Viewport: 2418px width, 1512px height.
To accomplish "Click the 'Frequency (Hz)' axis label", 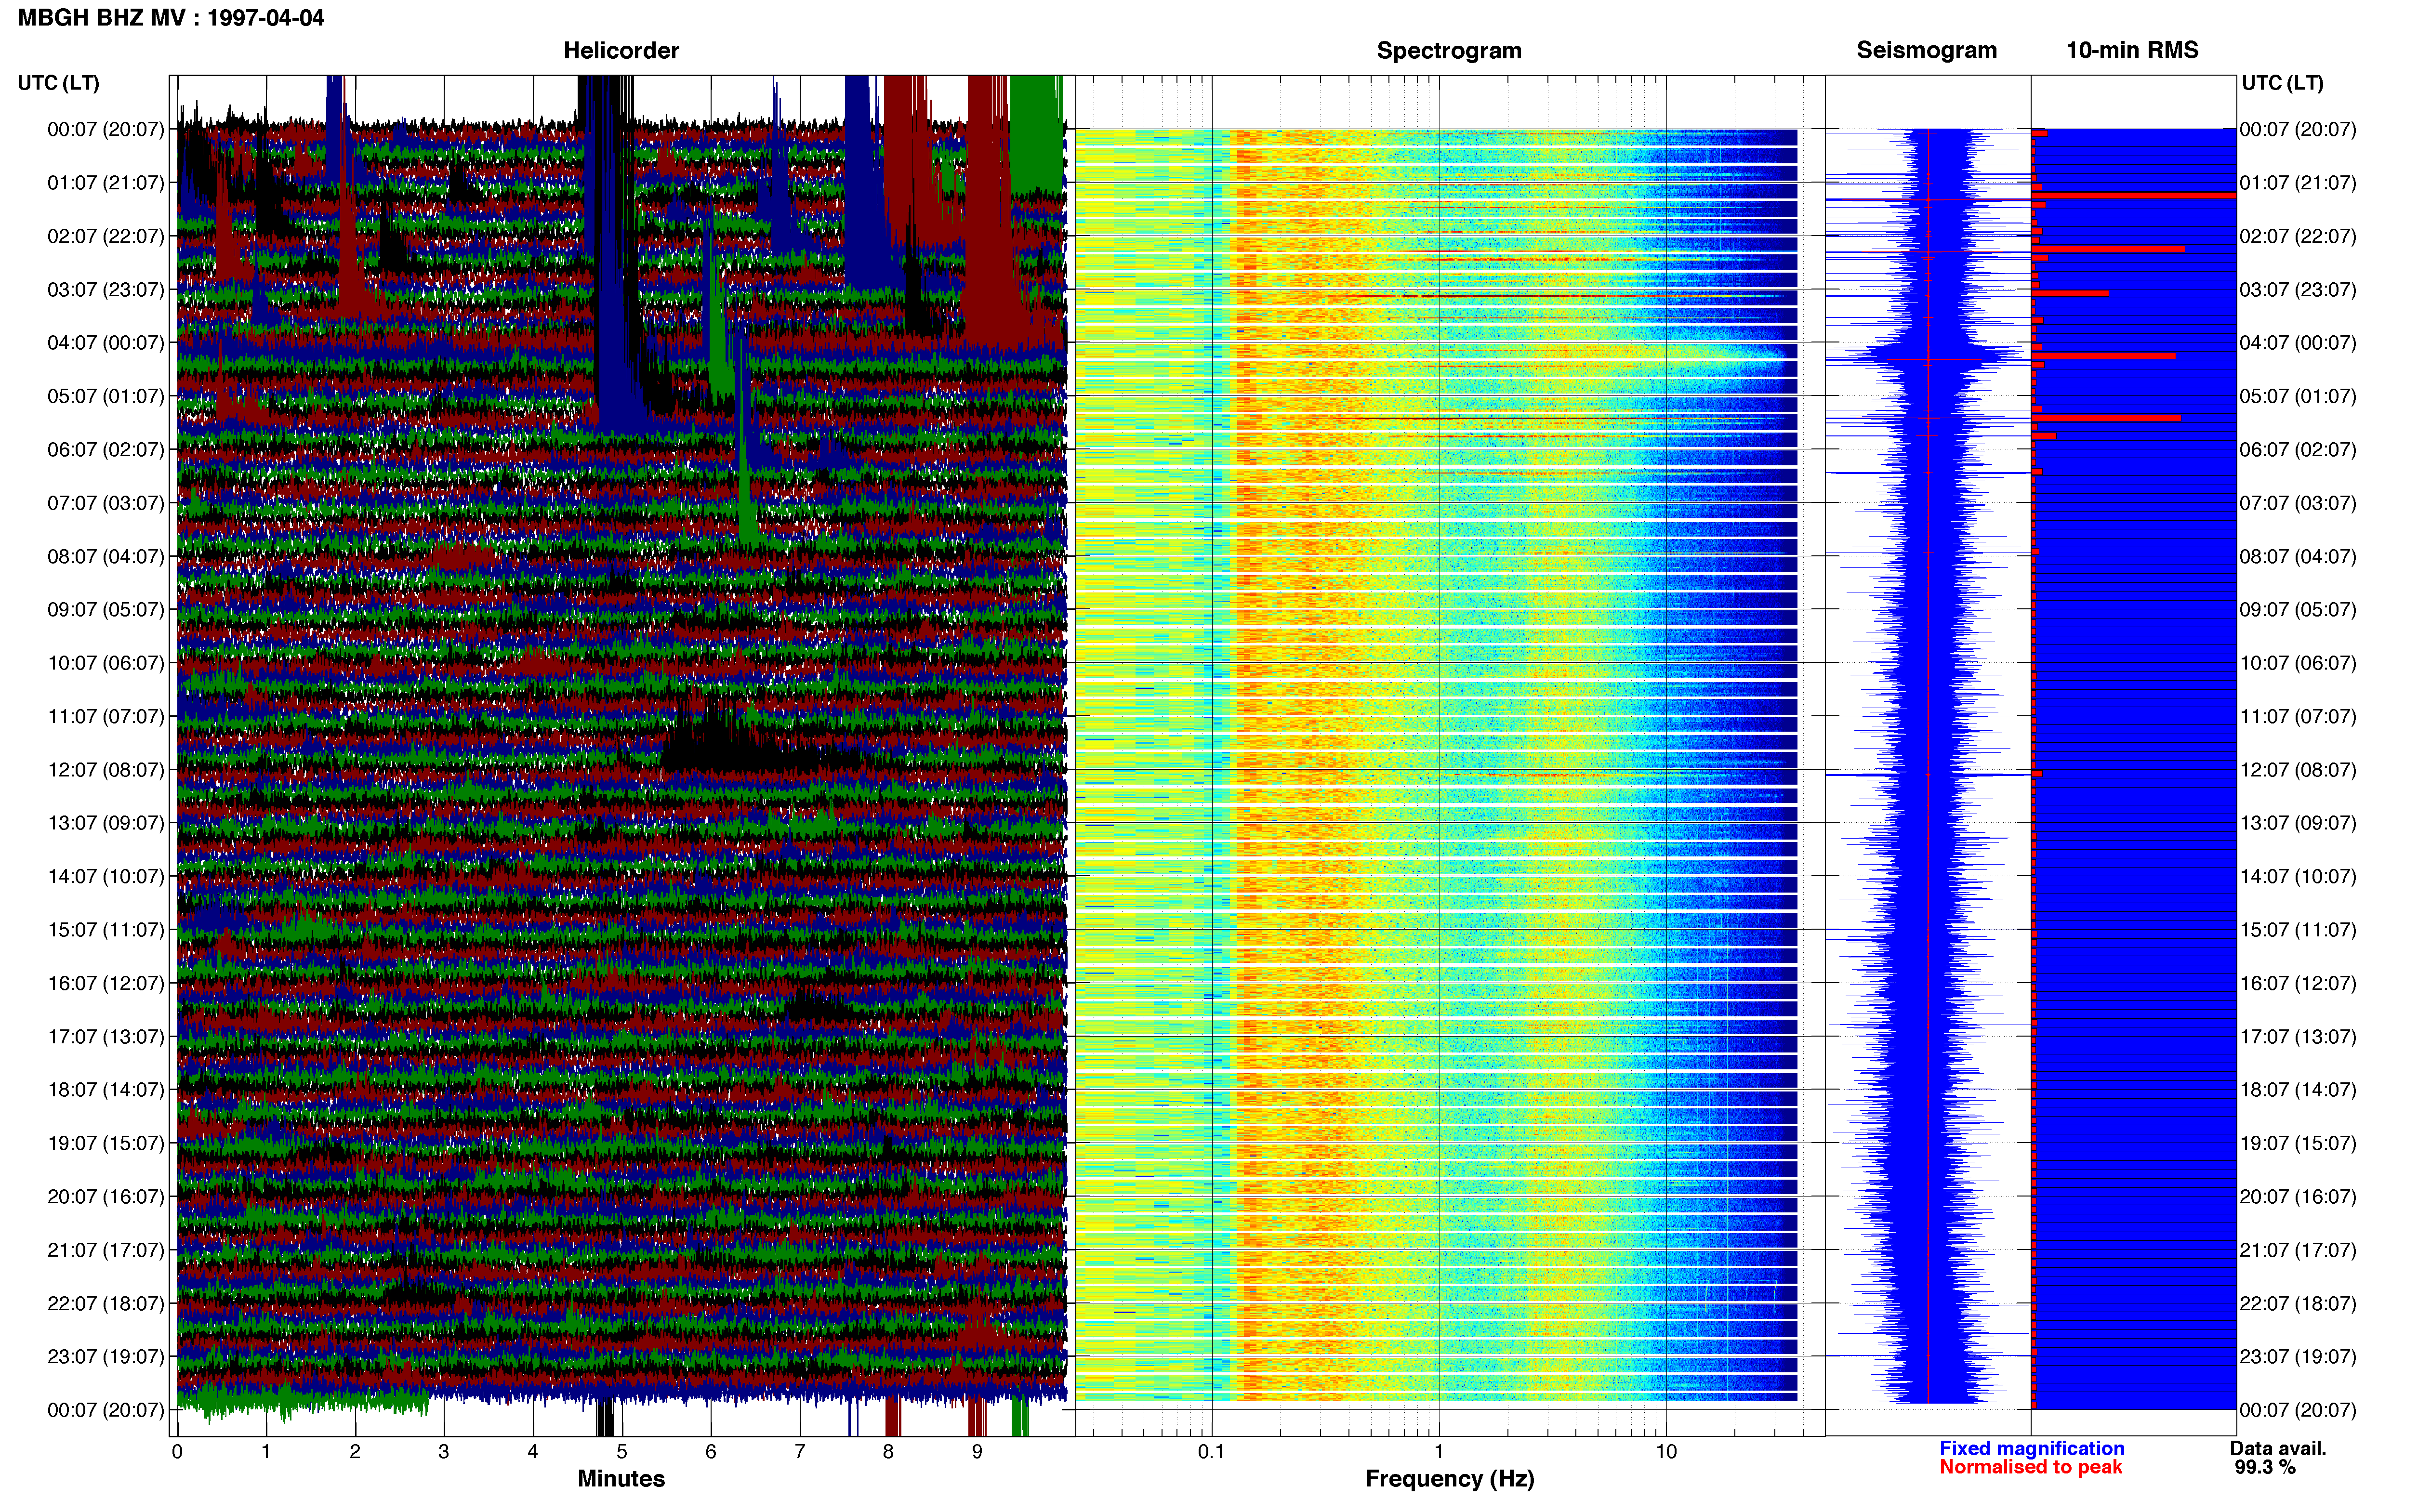I will [x=1449, y=1479].
